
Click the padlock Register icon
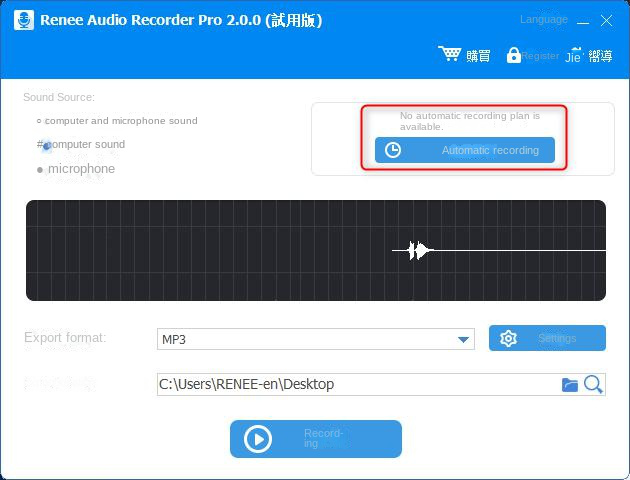(513, 55)
